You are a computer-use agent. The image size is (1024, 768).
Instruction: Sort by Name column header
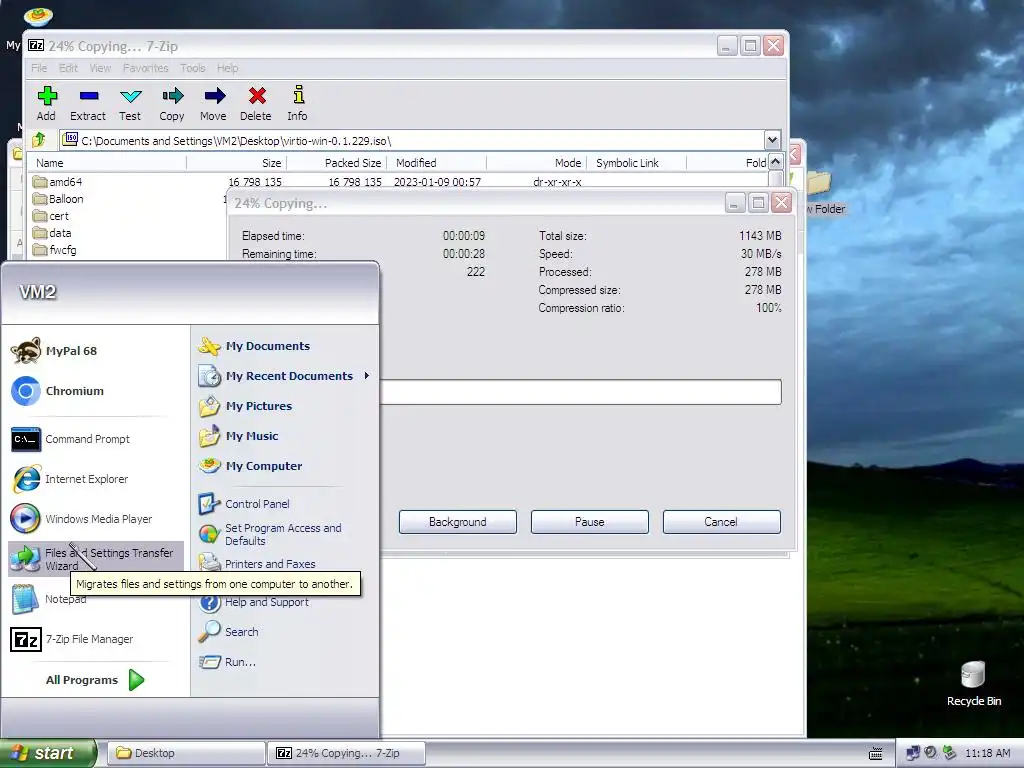tap(108, 163)
